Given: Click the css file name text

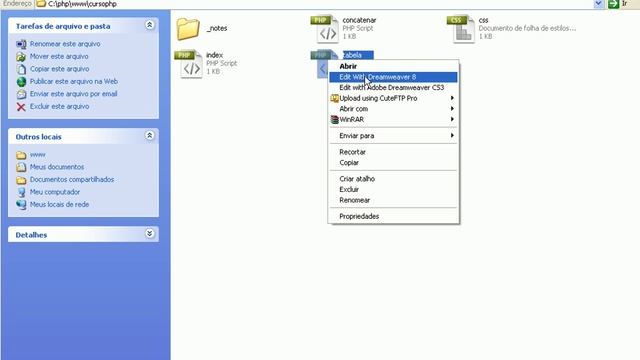Looking at the screenshot, I should click(483, 20).
